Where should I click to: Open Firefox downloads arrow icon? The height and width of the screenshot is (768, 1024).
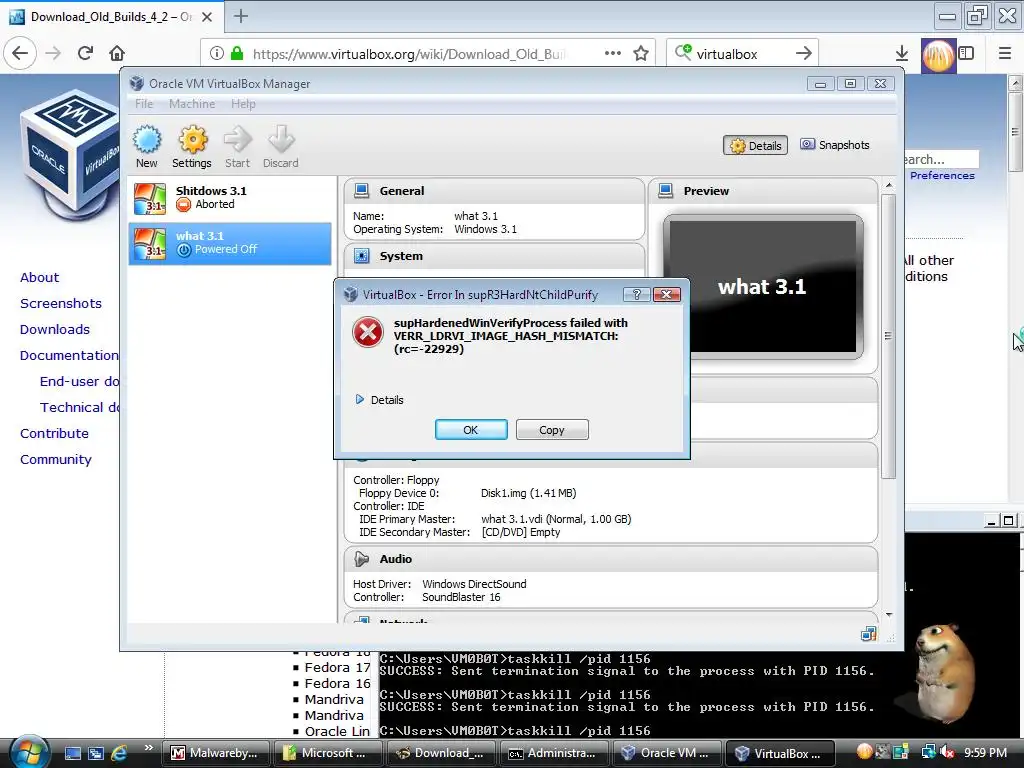pos(902,53)
